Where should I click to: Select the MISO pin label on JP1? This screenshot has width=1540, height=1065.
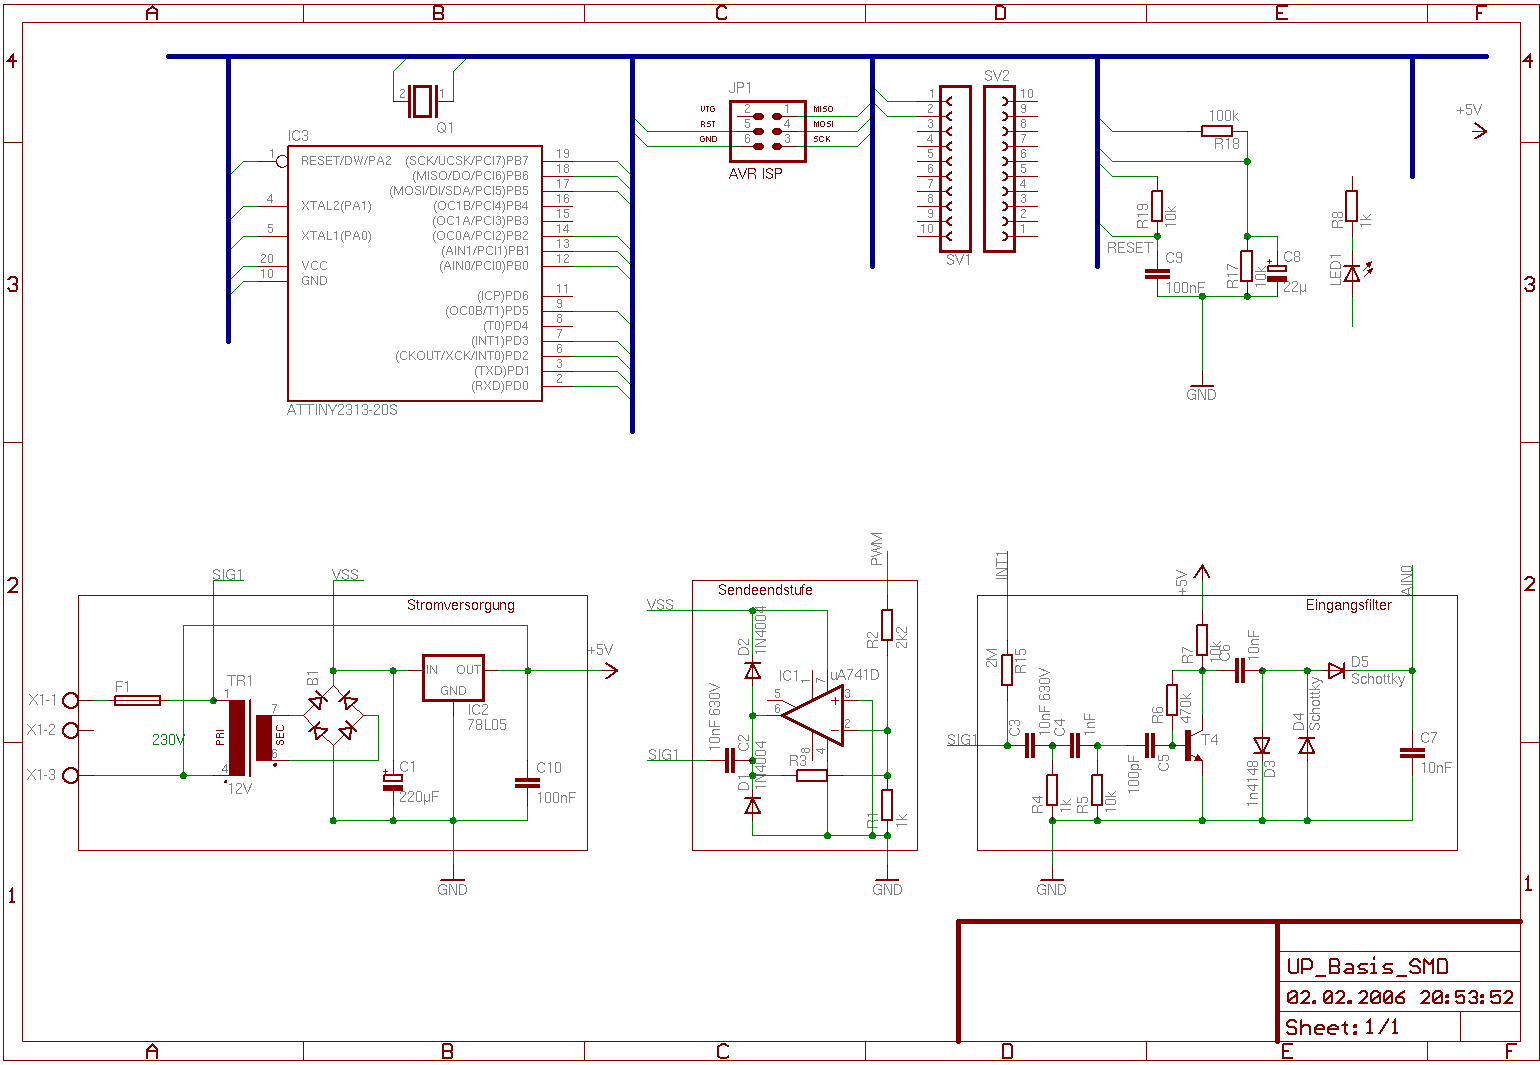(x=823, y=109)
